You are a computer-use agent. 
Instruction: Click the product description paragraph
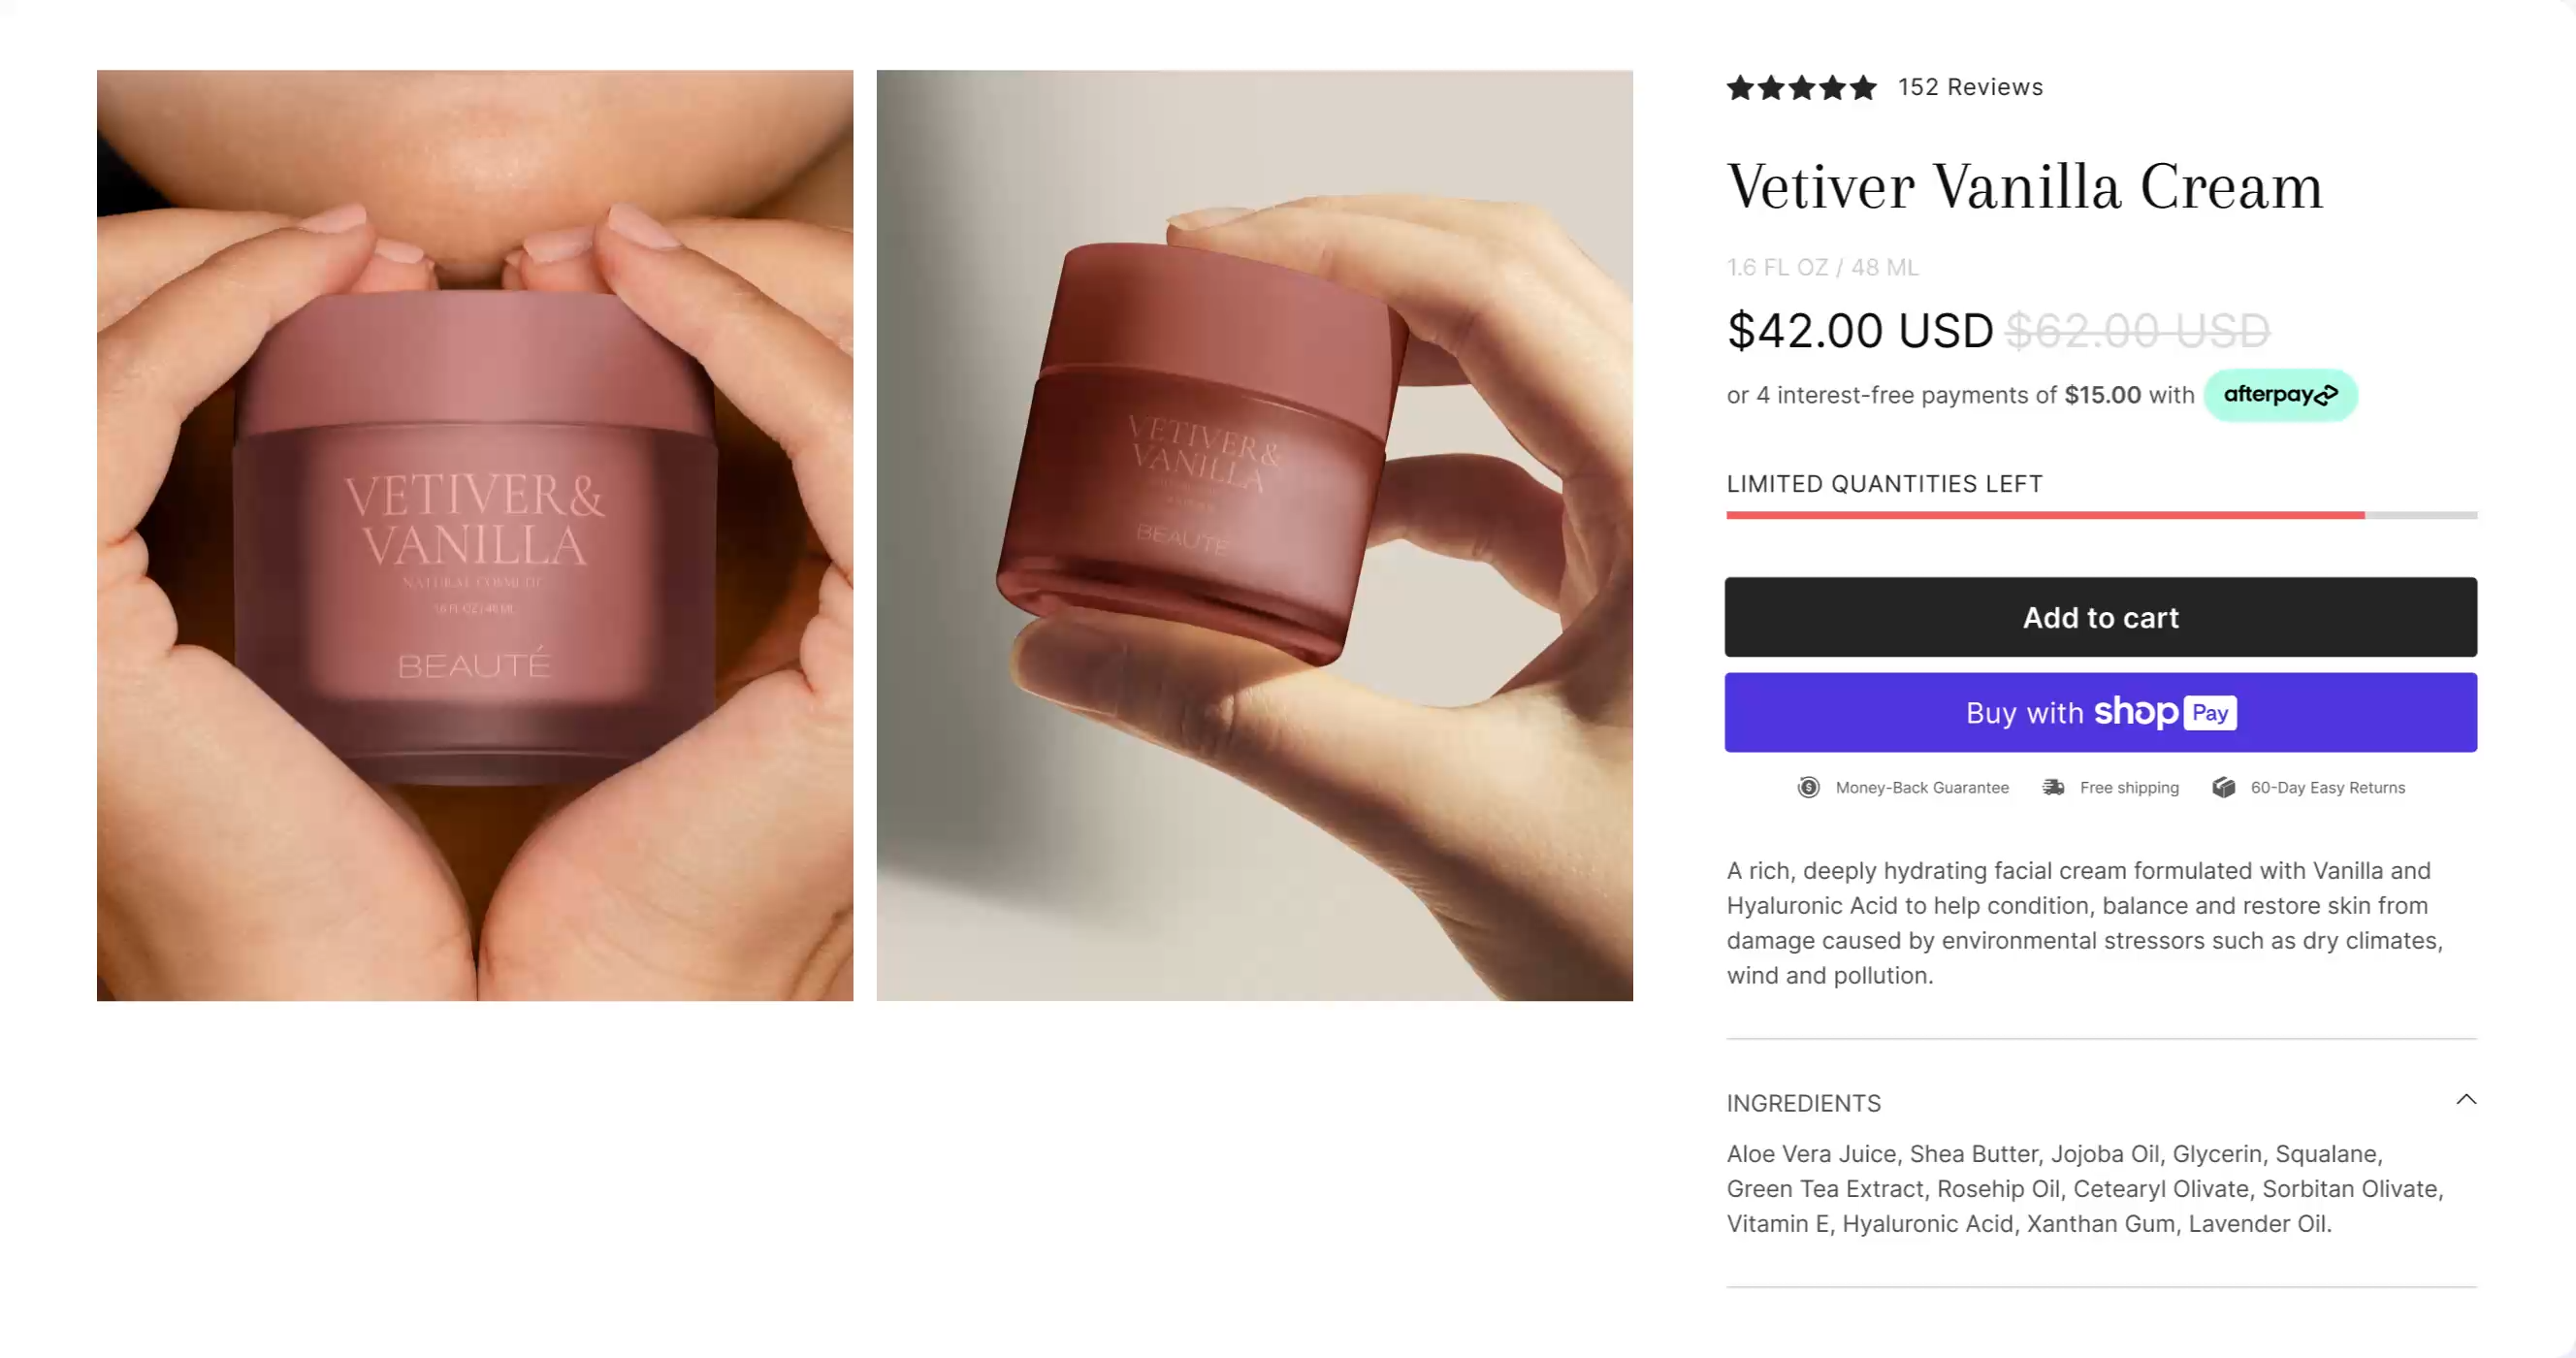(2084, 922)
